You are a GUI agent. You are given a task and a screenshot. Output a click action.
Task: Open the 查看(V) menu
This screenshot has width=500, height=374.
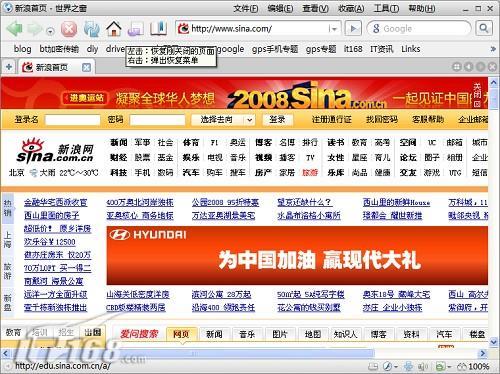click(315, 8)
